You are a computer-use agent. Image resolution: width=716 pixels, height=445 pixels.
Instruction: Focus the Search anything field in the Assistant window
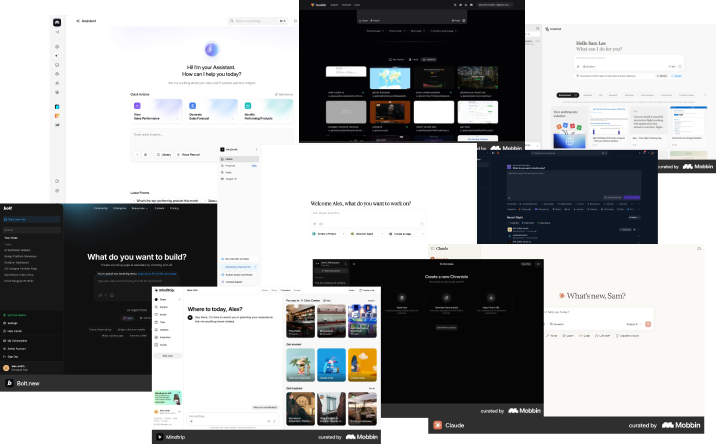[x=258, y=21]
